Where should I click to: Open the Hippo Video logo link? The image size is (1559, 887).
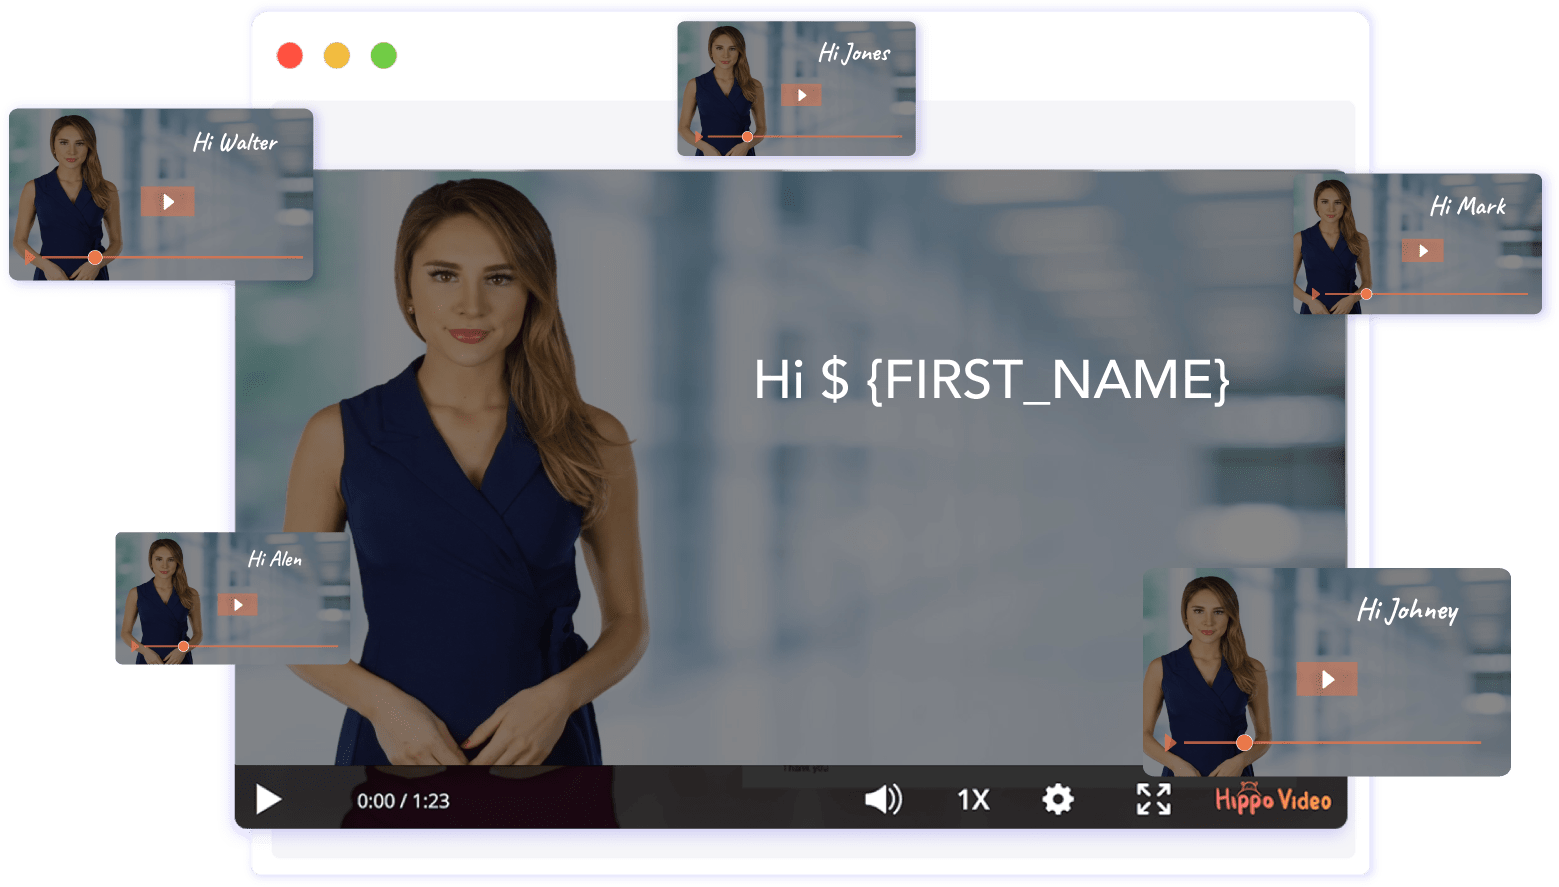1272,800
